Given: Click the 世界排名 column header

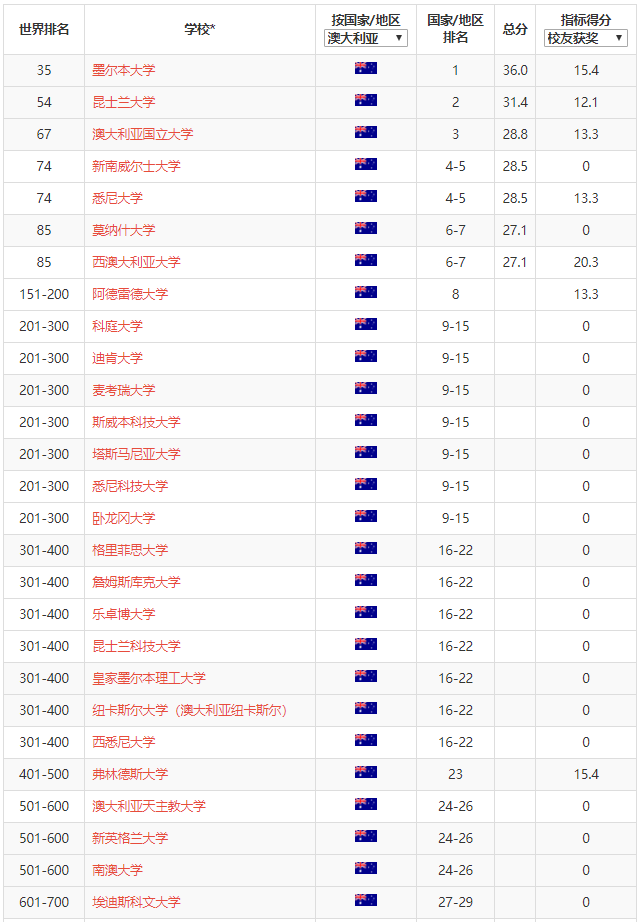Looking at the screenshot, I should tap(44, 29).
